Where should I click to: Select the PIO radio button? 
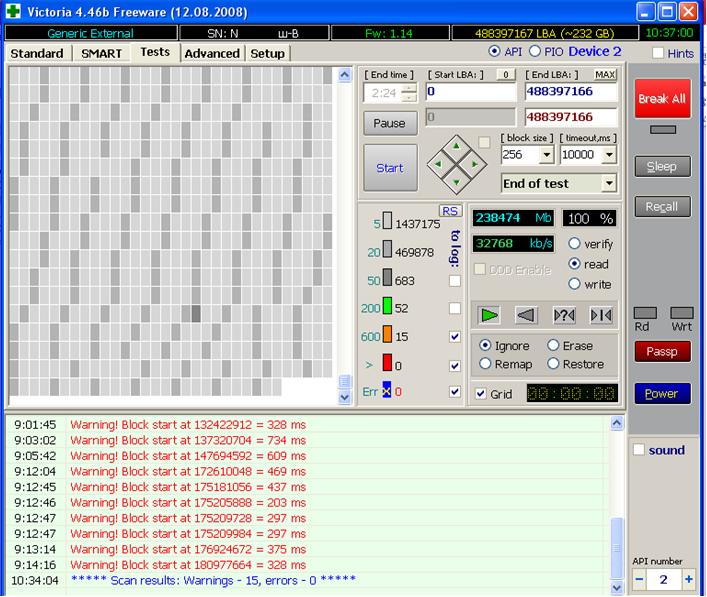coord(535,51)
